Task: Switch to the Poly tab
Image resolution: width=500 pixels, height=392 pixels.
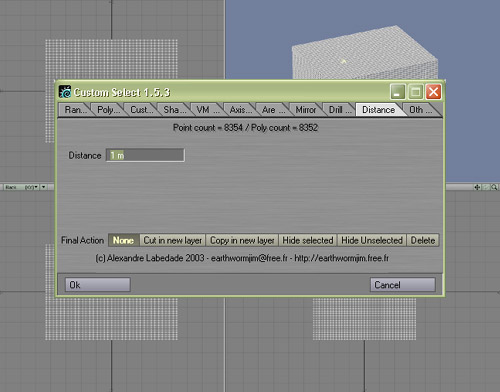Action: point(108,110)
